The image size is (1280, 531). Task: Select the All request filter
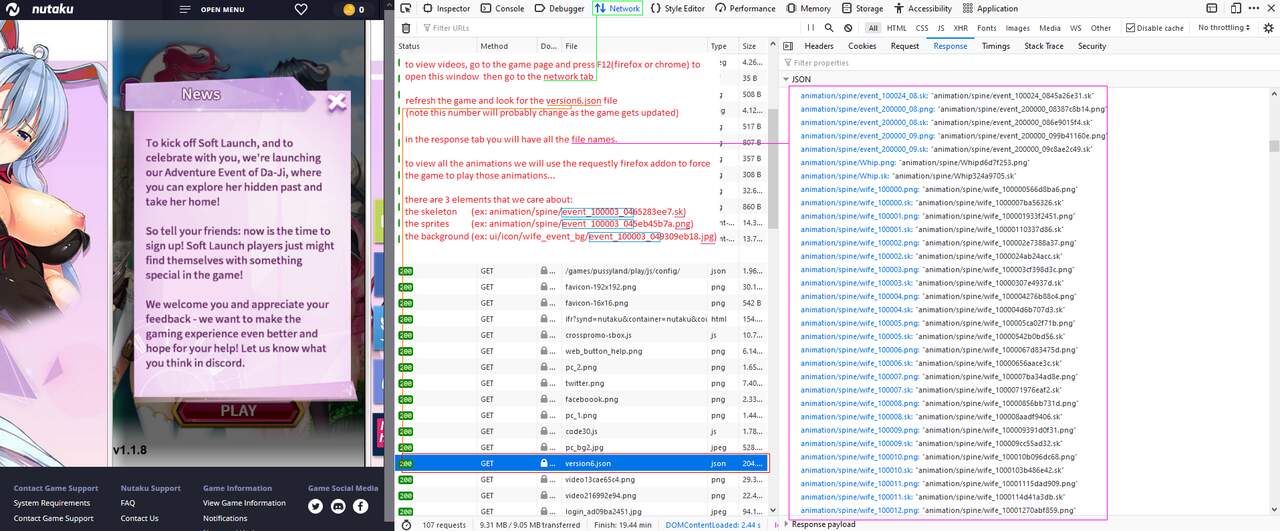pos(873,28)
